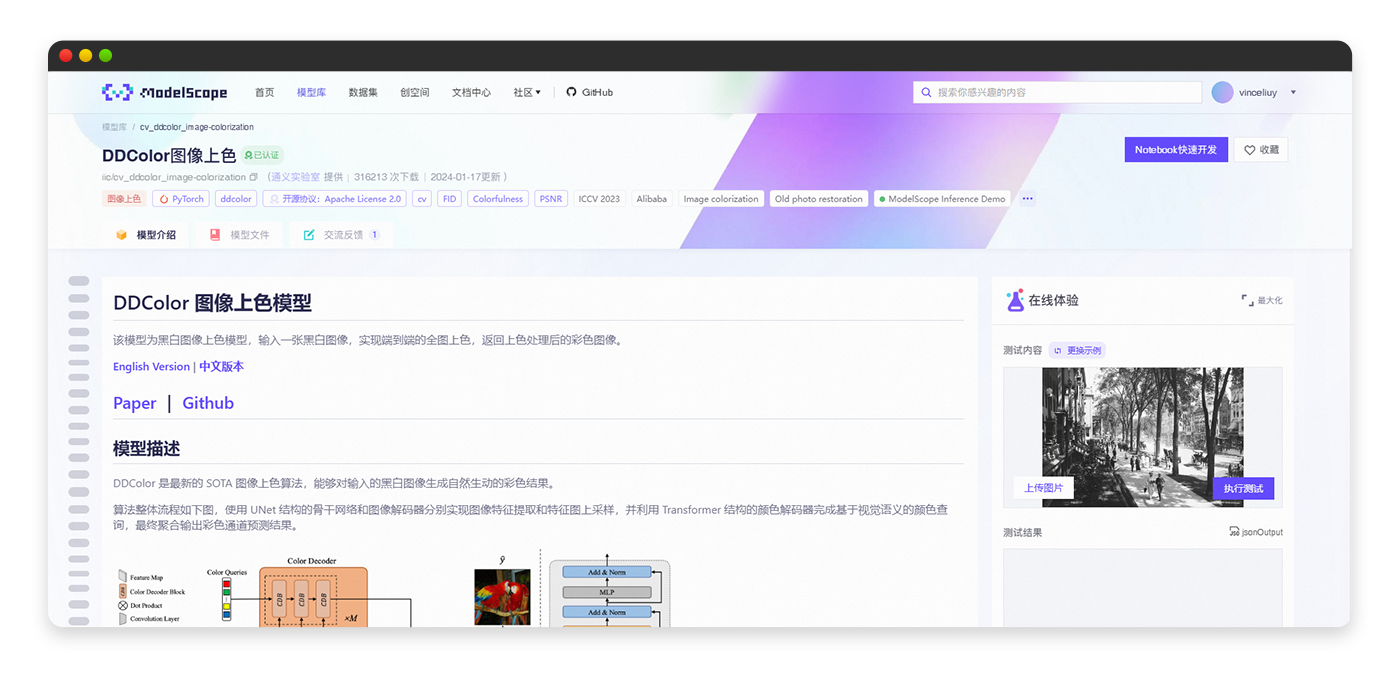Click the 最大化 maximize panel button
Image resolution: width=1400 pixels, height=700 pixels.
[1262, 300]
